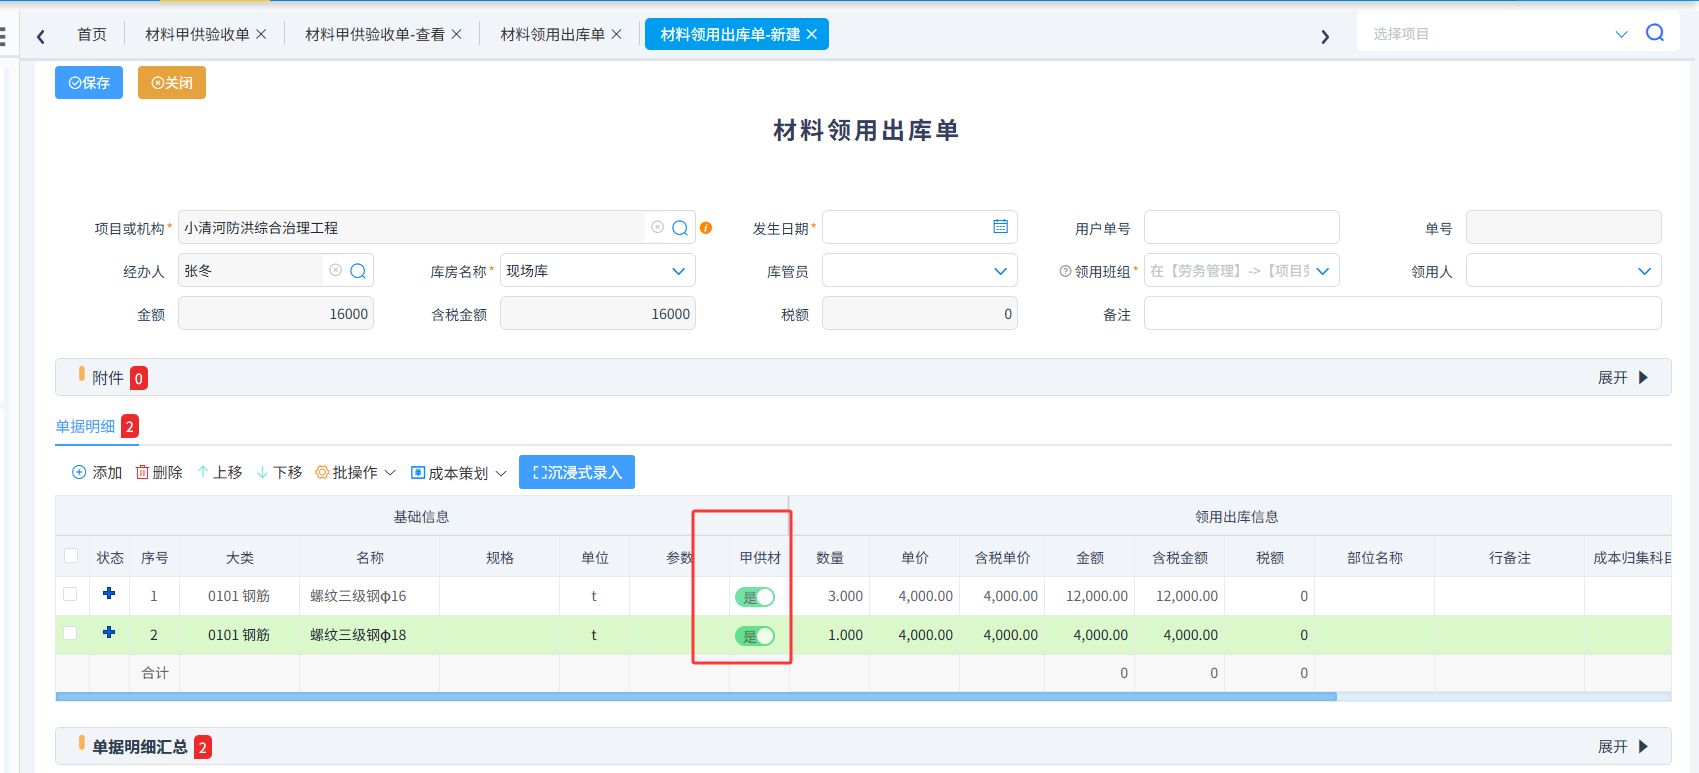Viewport: 1699px width, 773px height.
Task: Open the 领用班组 dropdown
Action: click(1241, 271)
